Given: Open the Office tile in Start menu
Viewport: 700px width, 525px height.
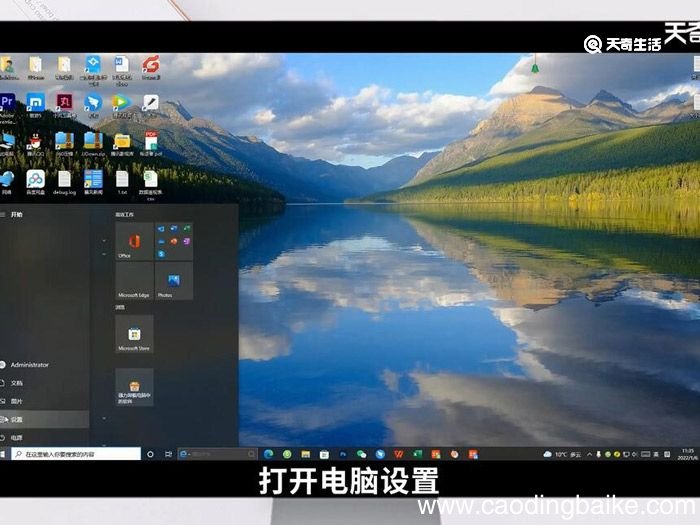Looking at the screenshot, I should tap(134, 242).
